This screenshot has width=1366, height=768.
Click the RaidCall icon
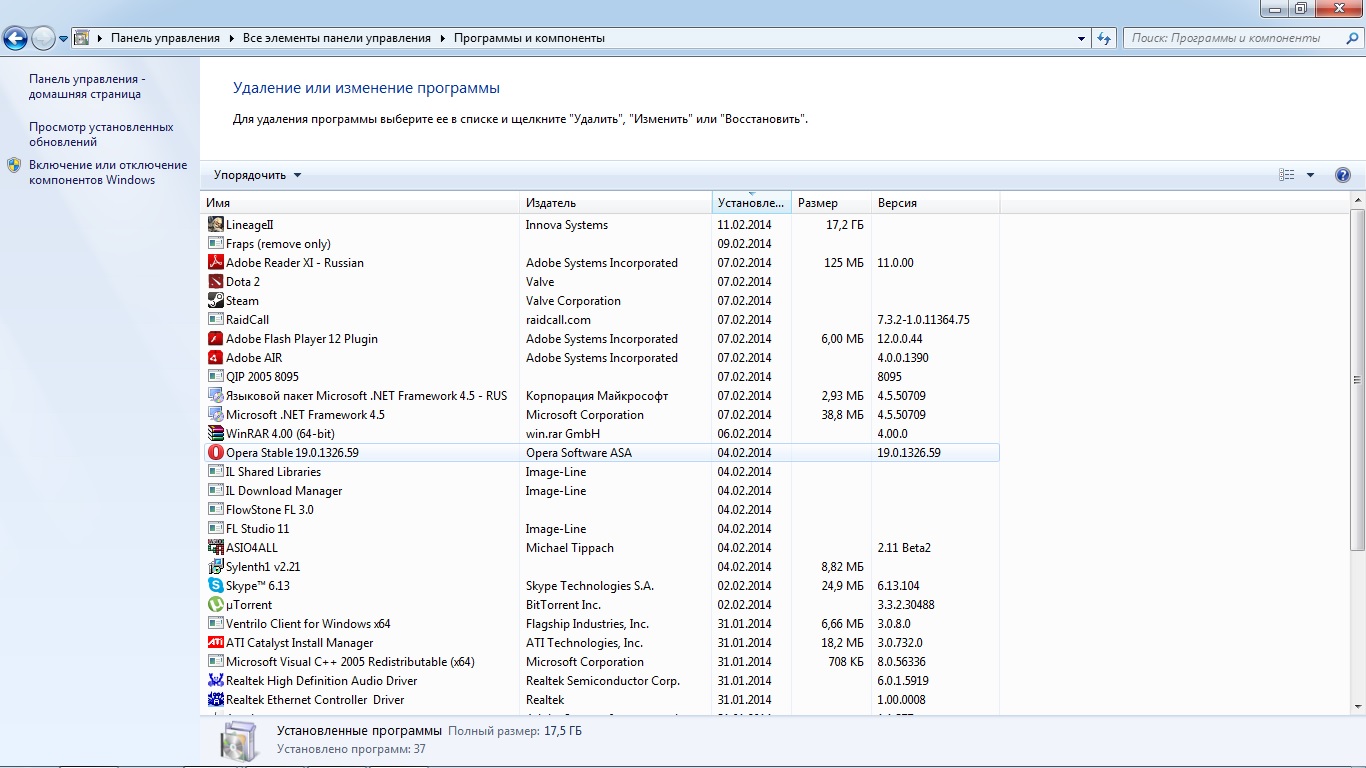tap(215, 320)
